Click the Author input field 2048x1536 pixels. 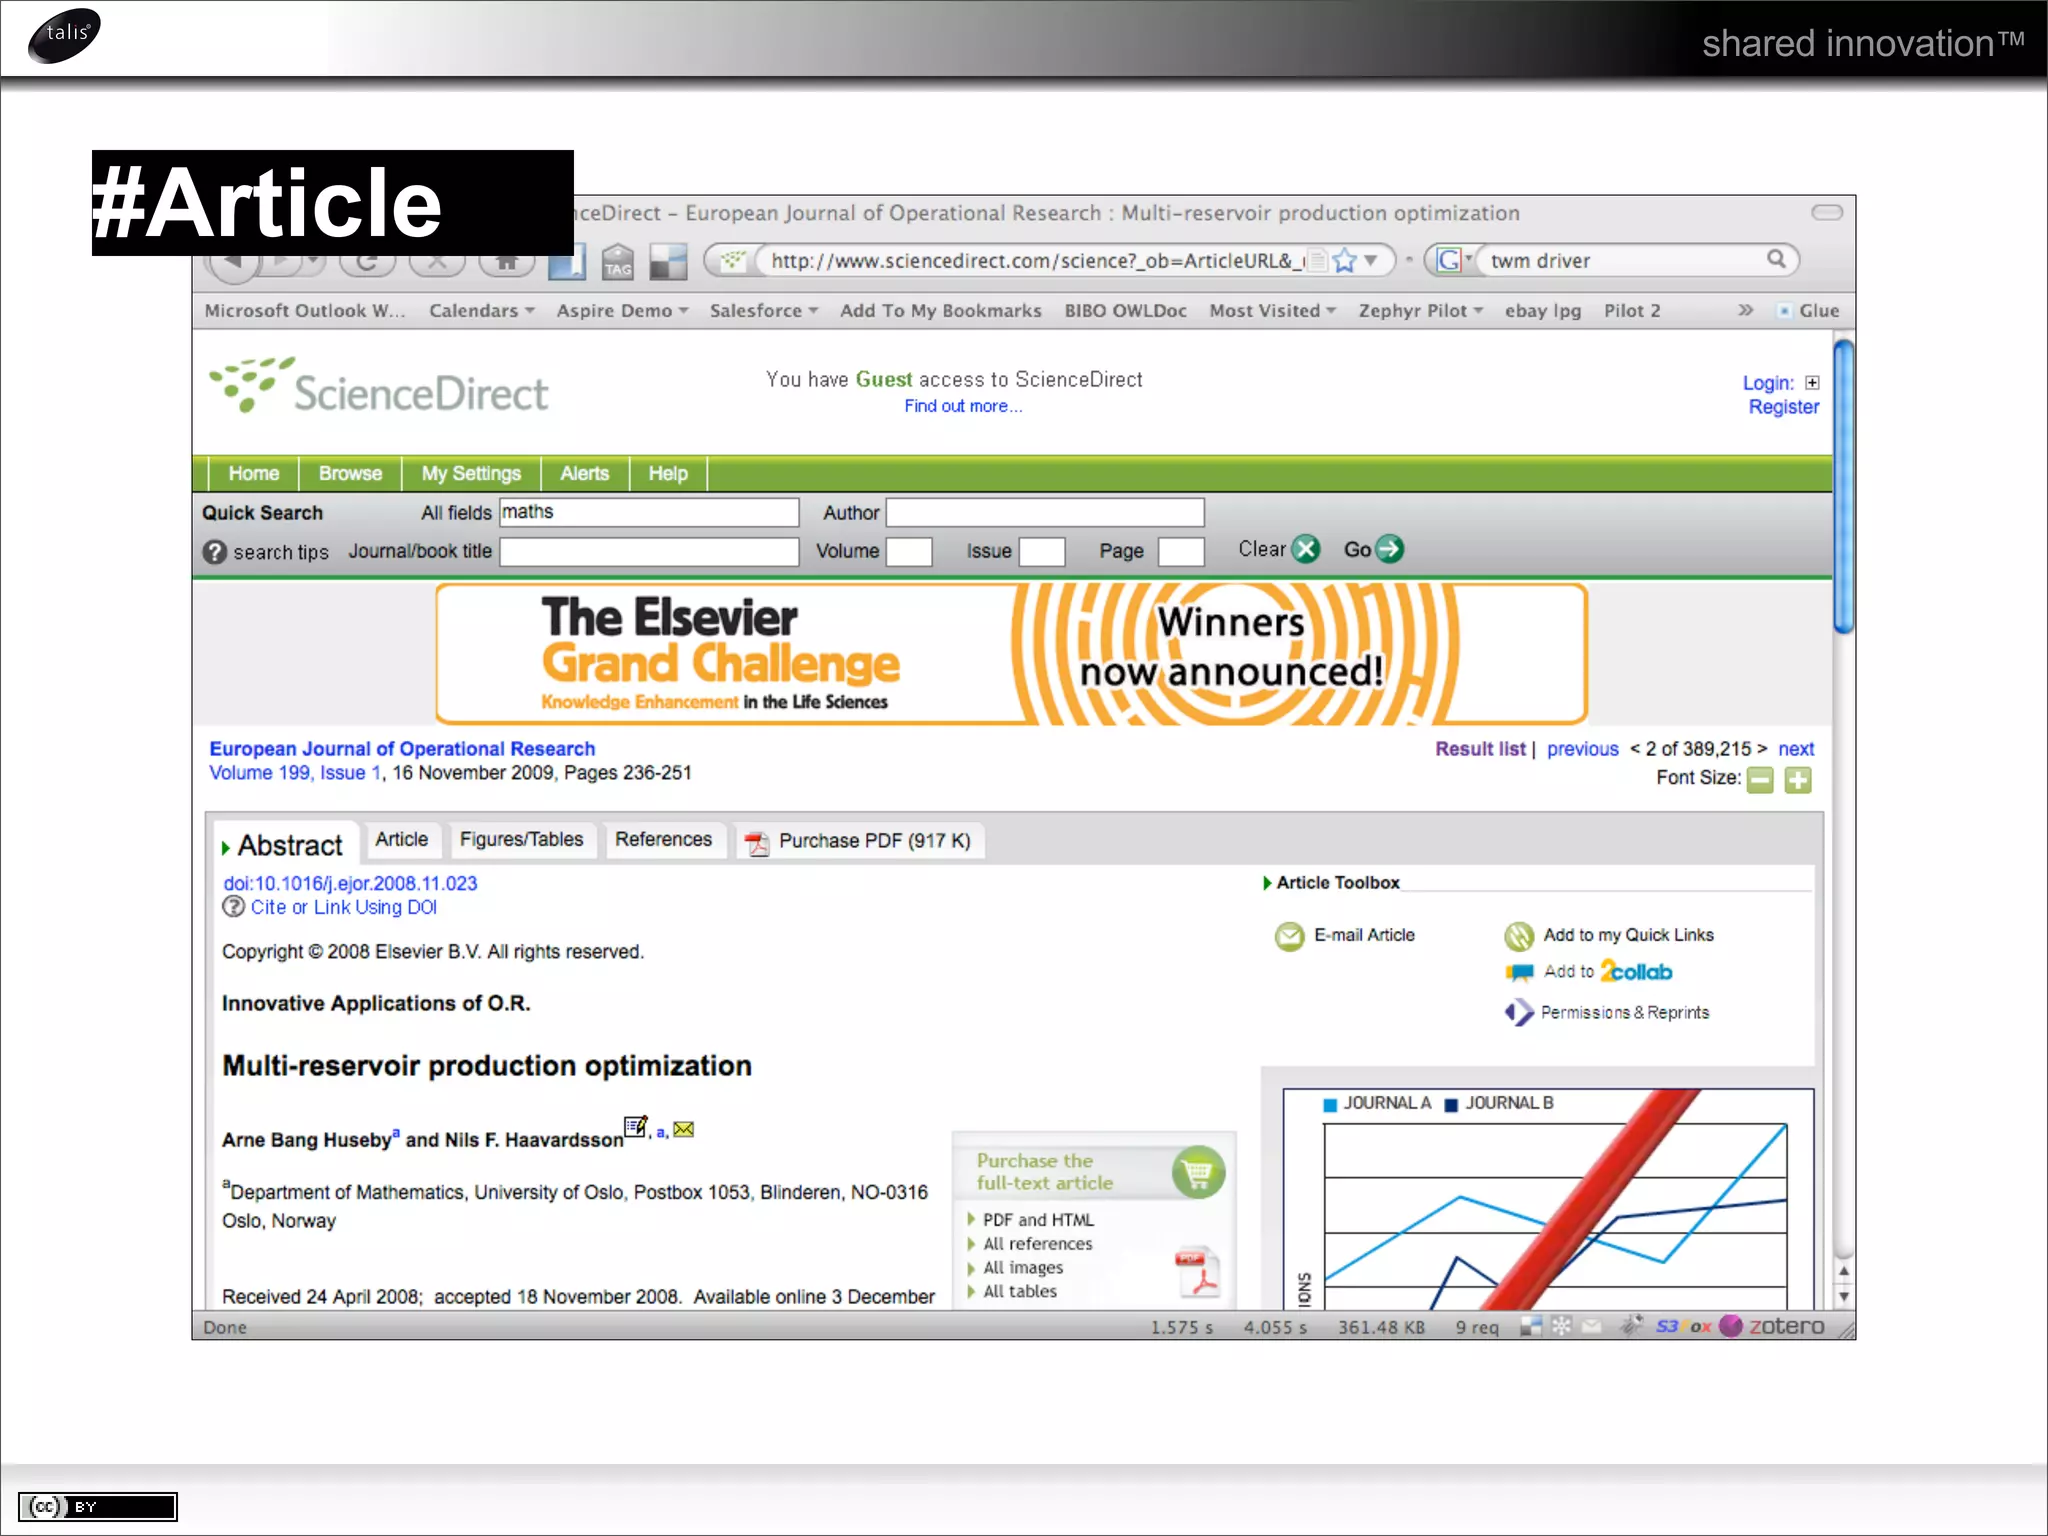pyautogui.click(x=1045, y=512)
